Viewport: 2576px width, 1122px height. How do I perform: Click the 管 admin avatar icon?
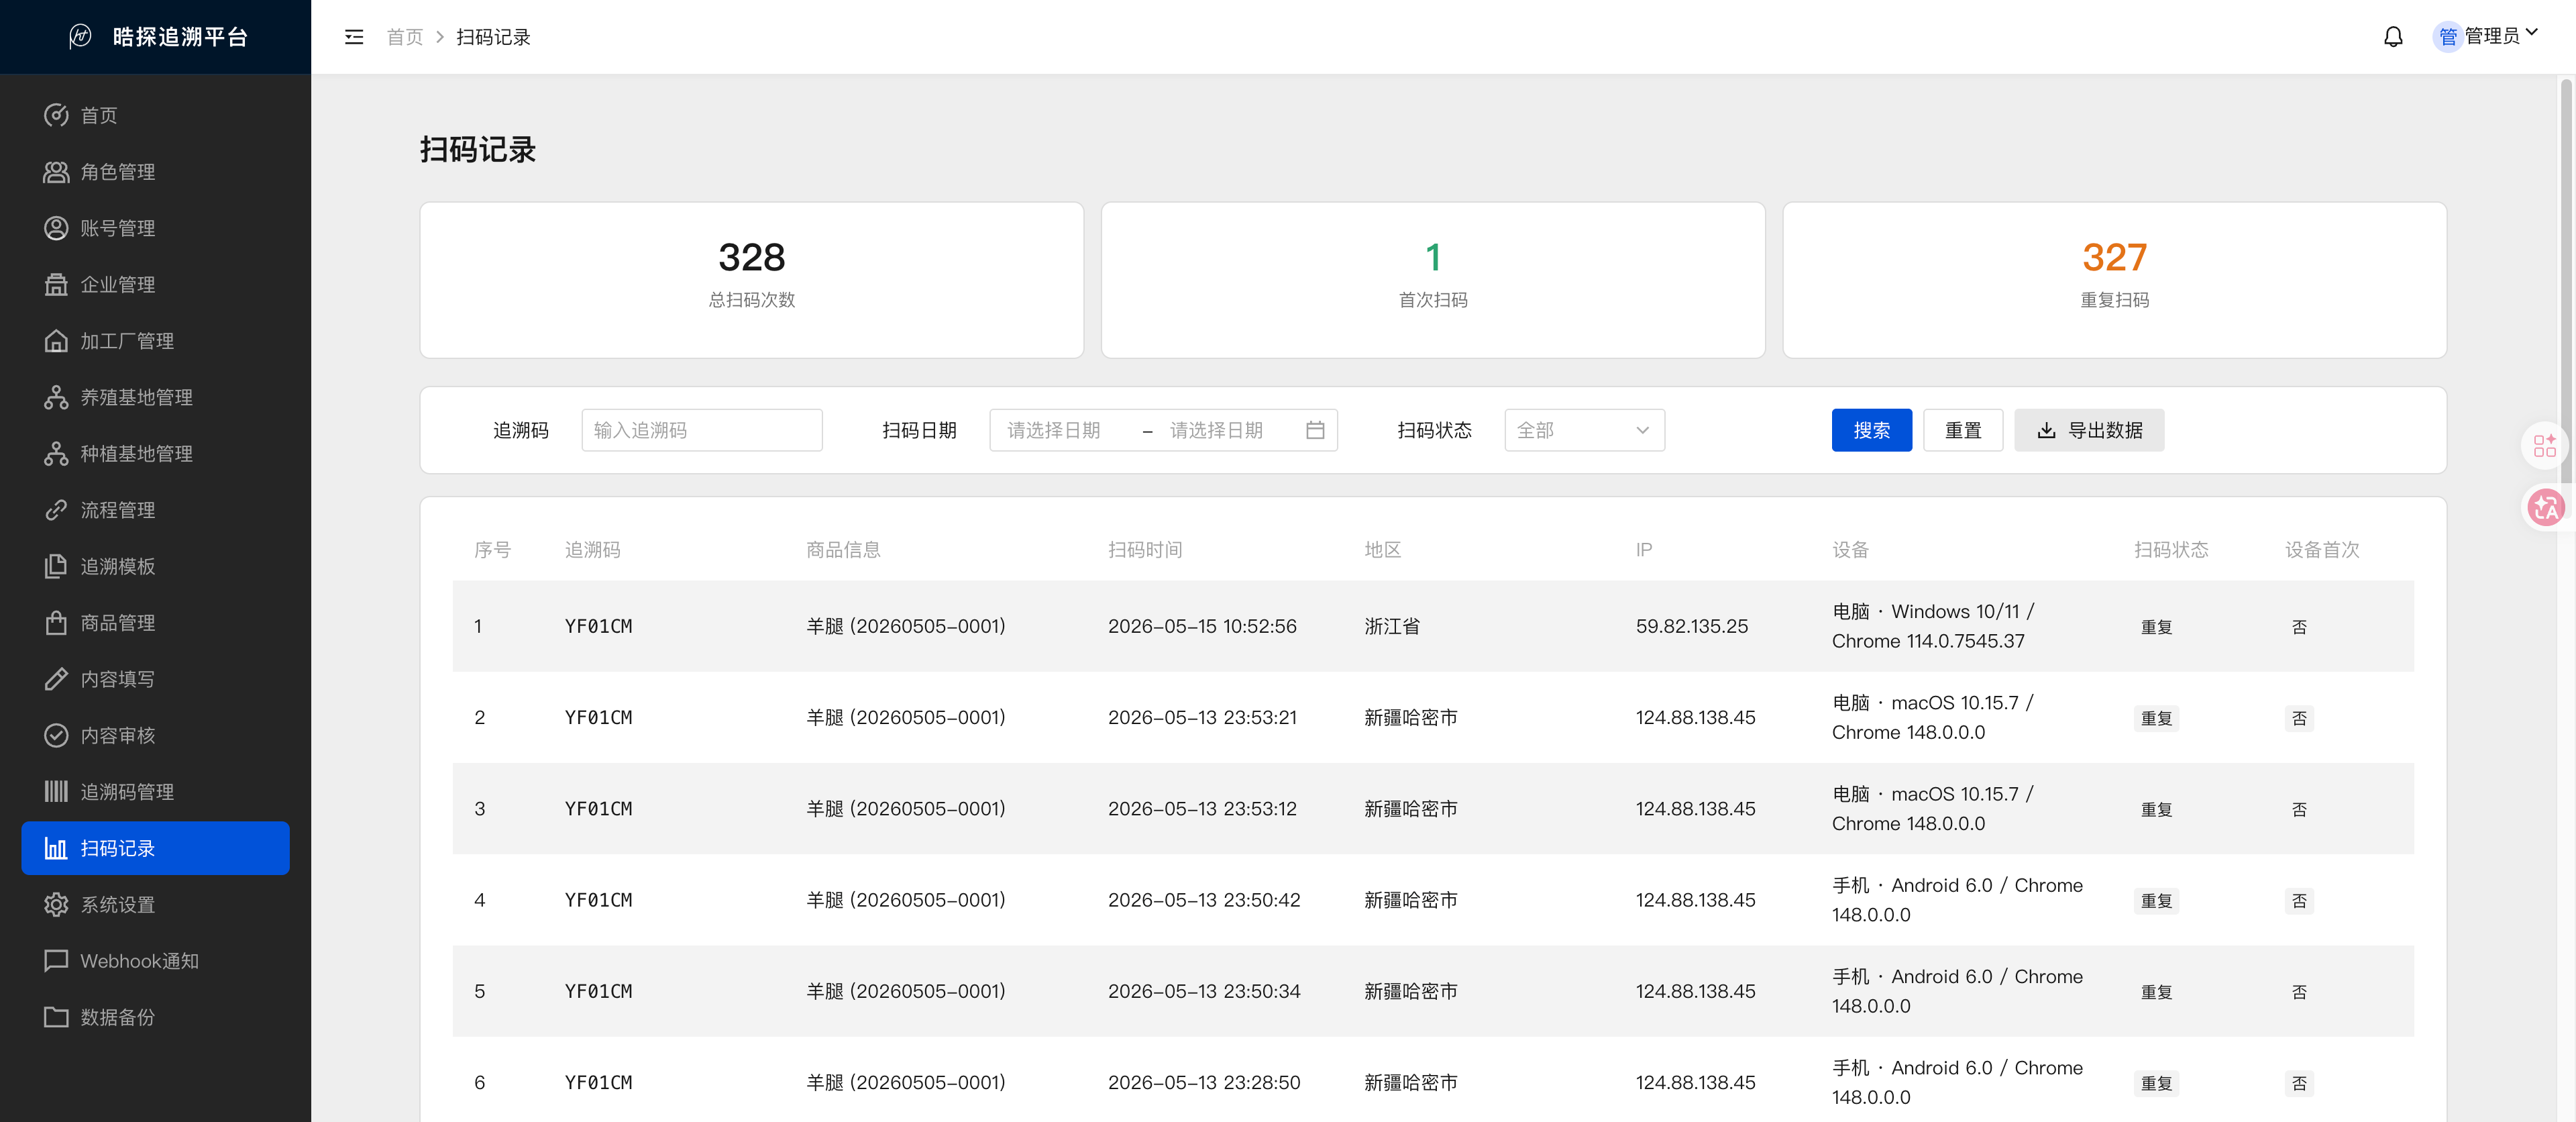tap(2447, 37)
